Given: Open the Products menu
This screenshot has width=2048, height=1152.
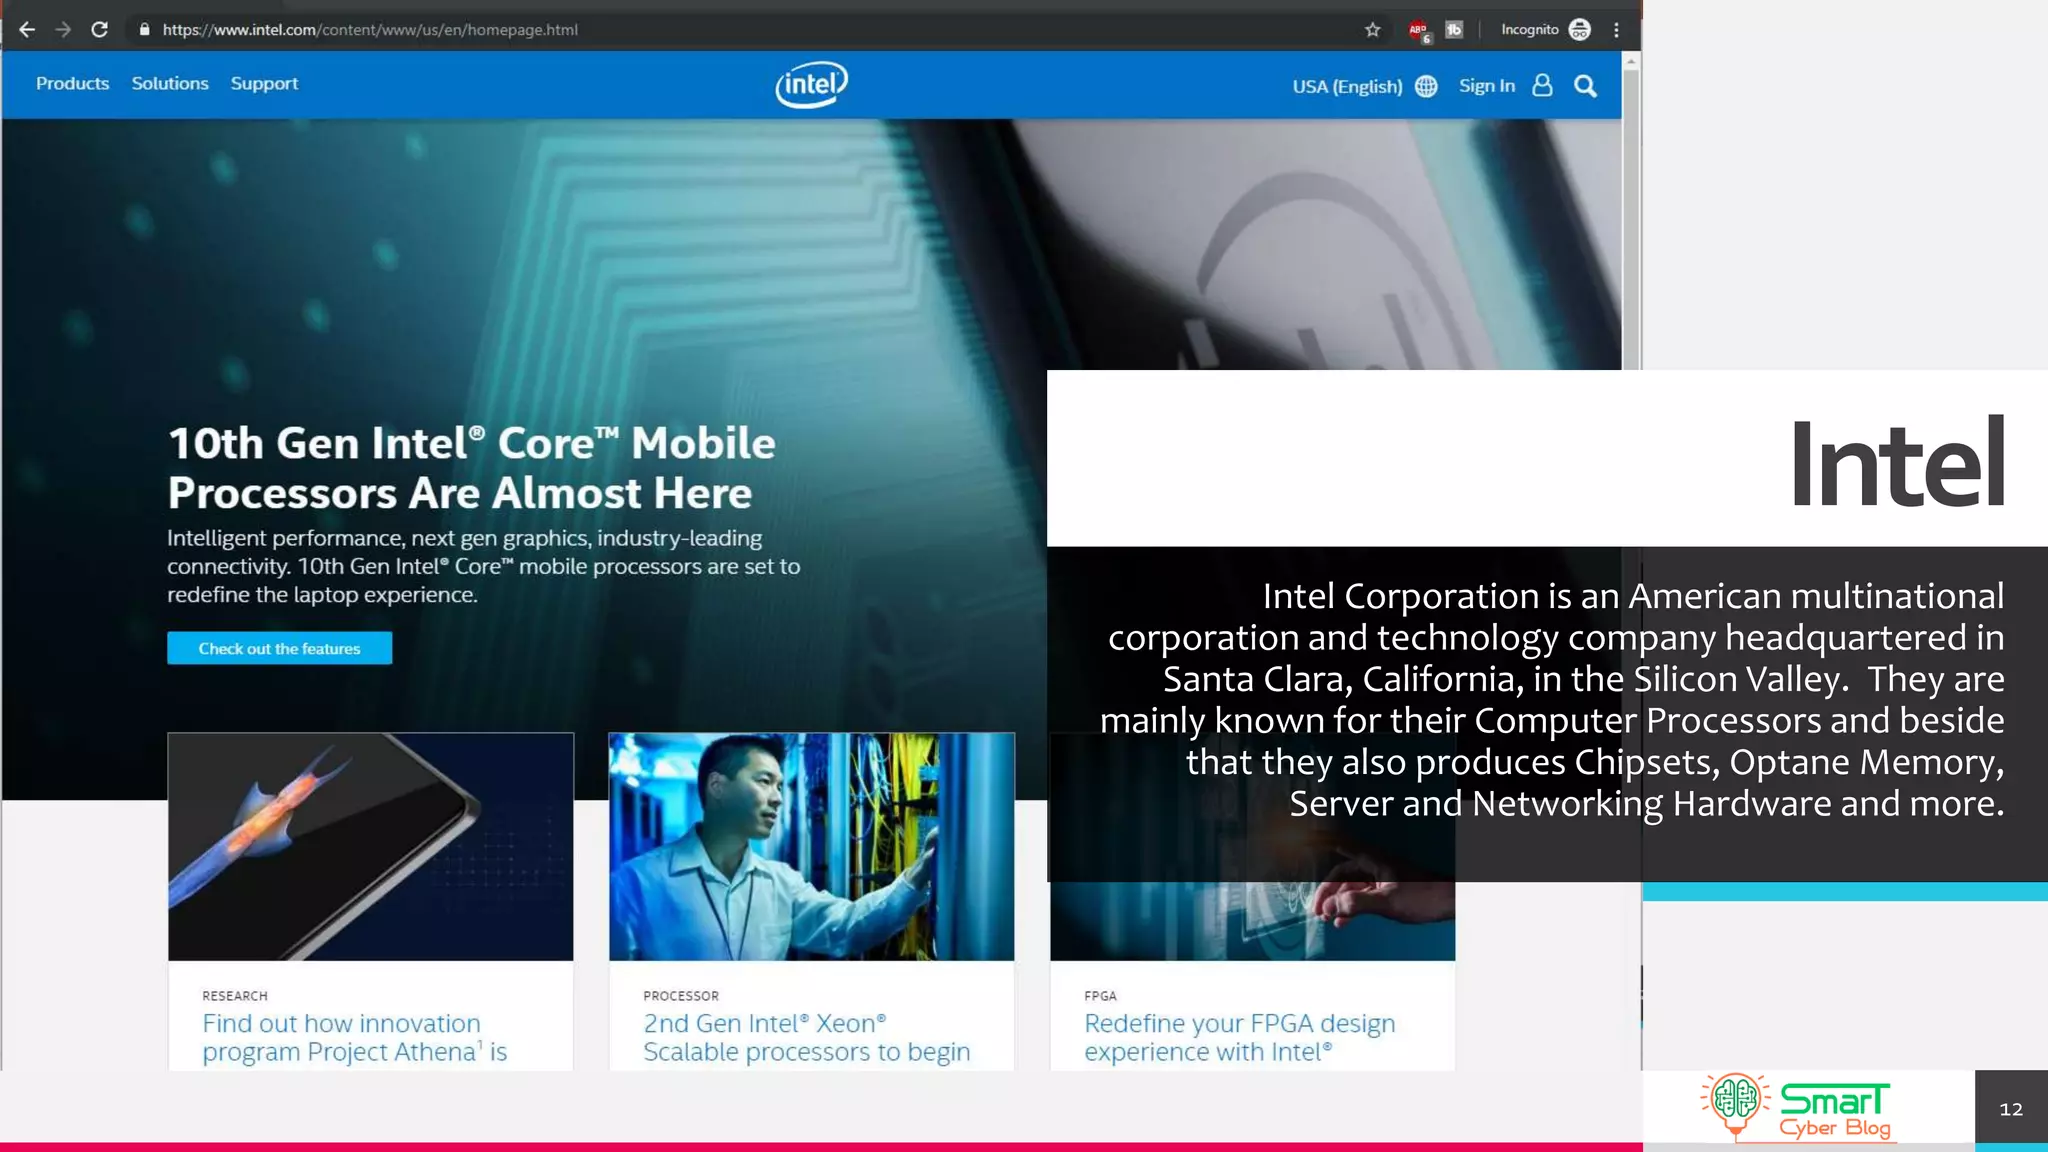Looking at the screenshot, I should pyautogui.click(x=72, y=84).
